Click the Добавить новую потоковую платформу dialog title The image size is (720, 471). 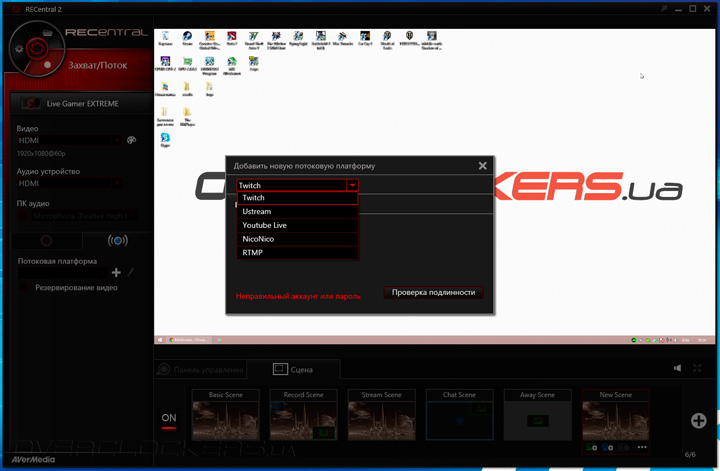click(304, 166)
